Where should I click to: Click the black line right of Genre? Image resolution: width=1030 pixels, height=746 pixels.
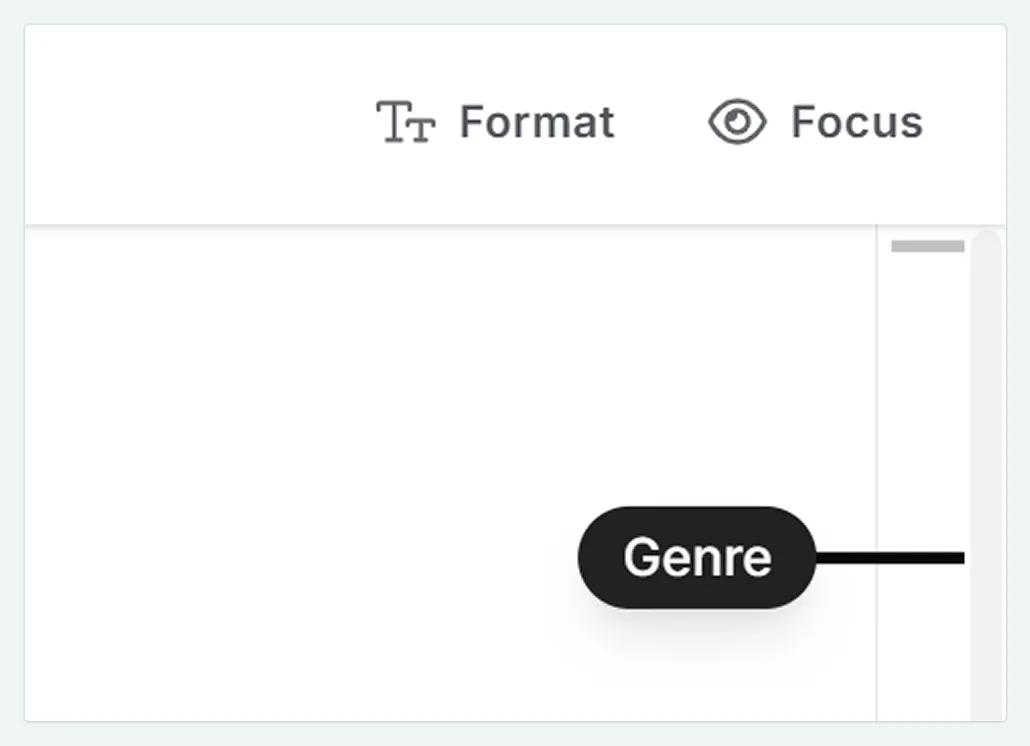click(x=890, y=558)
